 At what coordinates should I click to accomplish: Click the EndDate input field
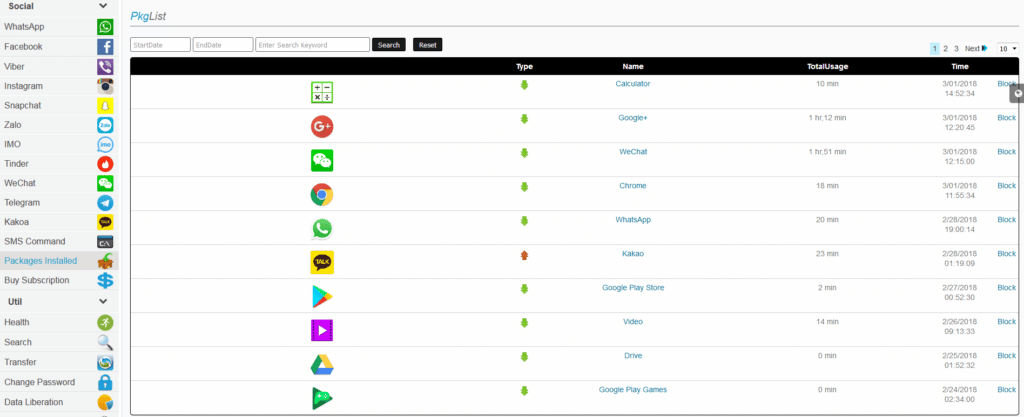click(223, 44)
